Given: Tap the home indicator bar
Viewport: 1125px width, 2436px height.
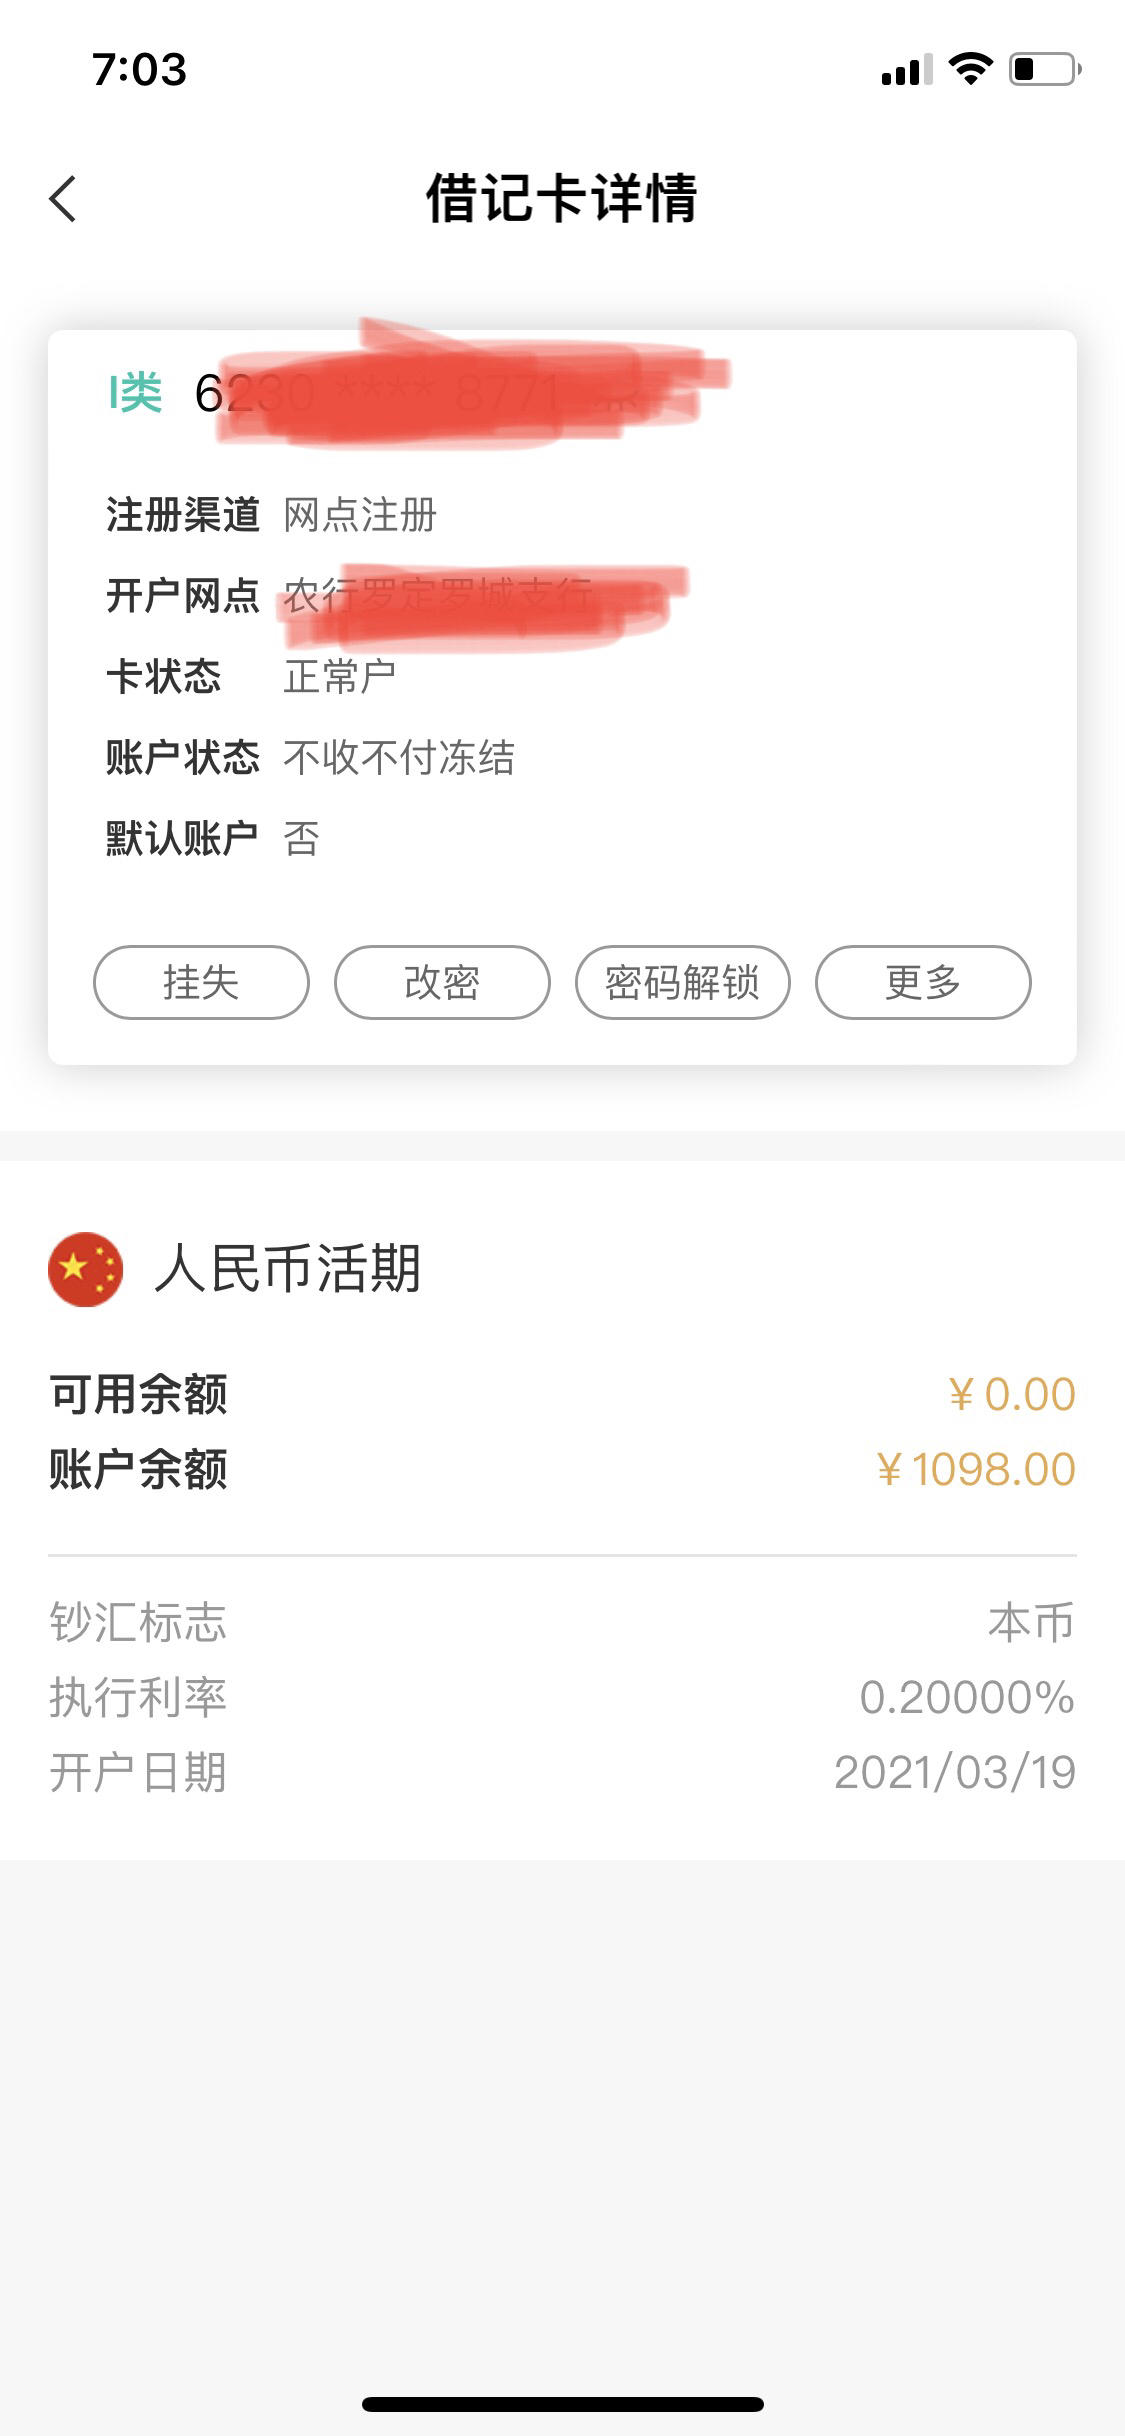Looking at the screenshot, I should pos(563,2404).
